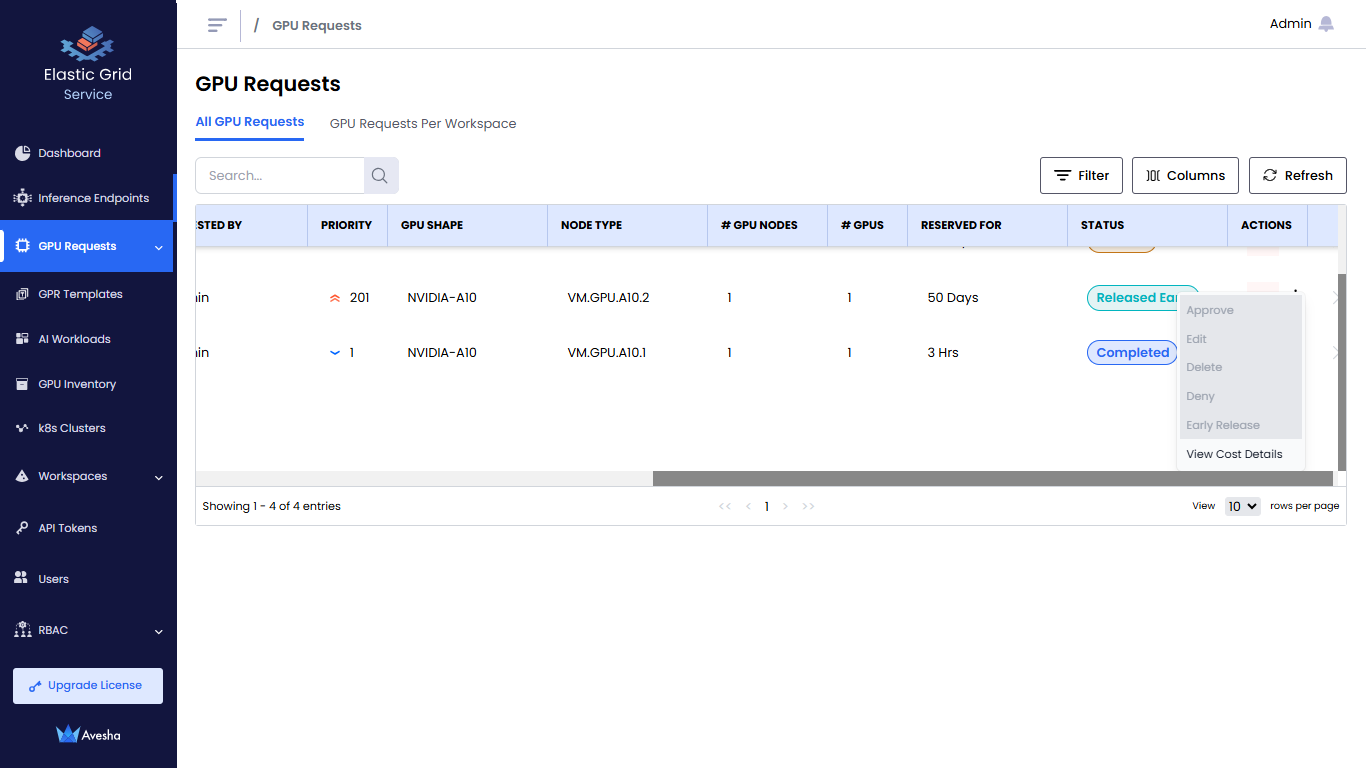Screen dimensions: 1366x768
Task: Open Inference Endpoints from sidebar icon
Action: point(22,198)
